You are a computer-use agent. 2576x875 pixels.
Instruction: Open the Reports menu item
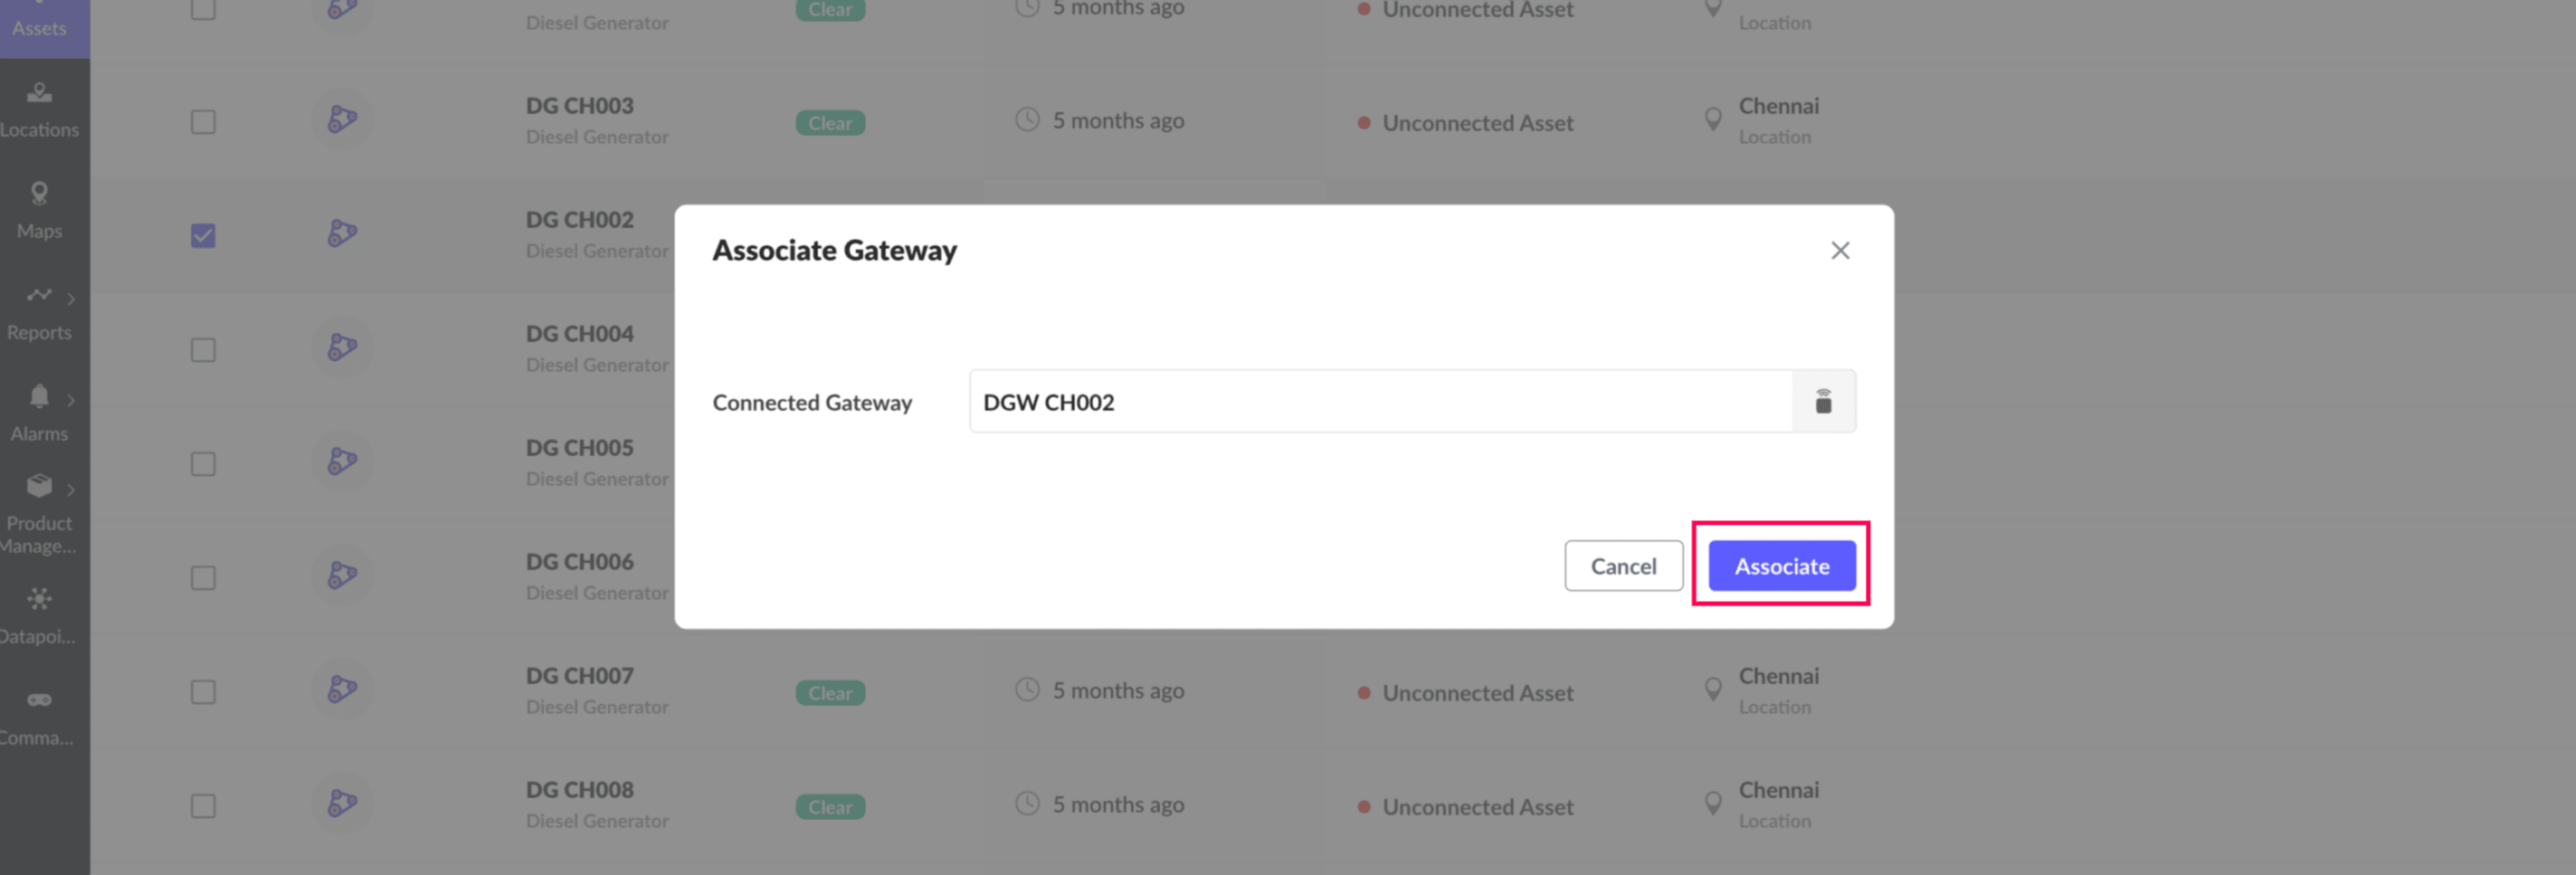click(x=39, y=312)
